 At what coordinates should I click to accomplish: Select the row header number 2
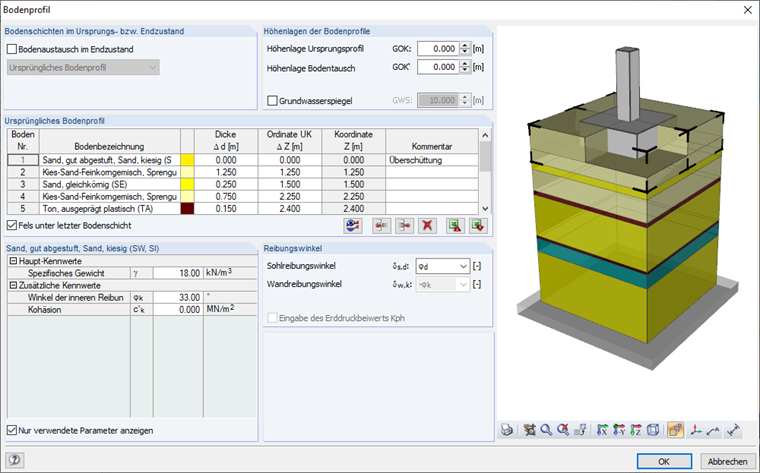23,172
